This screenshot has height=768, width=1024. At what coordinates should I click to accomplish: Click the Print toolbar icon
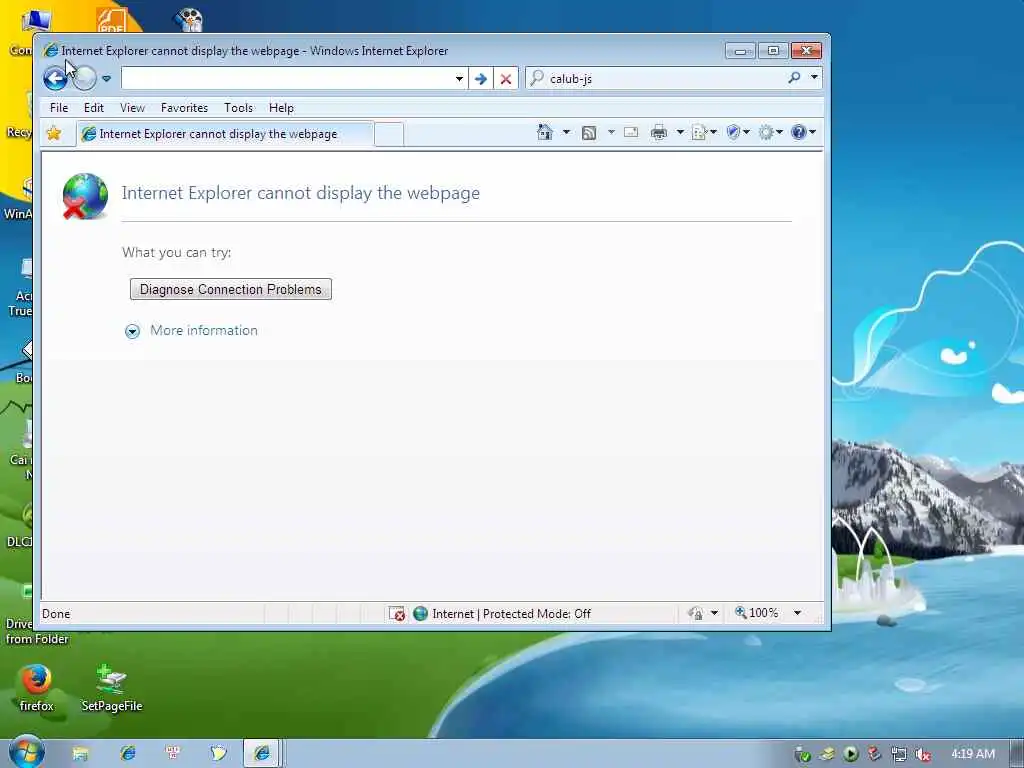pos(659,133)
